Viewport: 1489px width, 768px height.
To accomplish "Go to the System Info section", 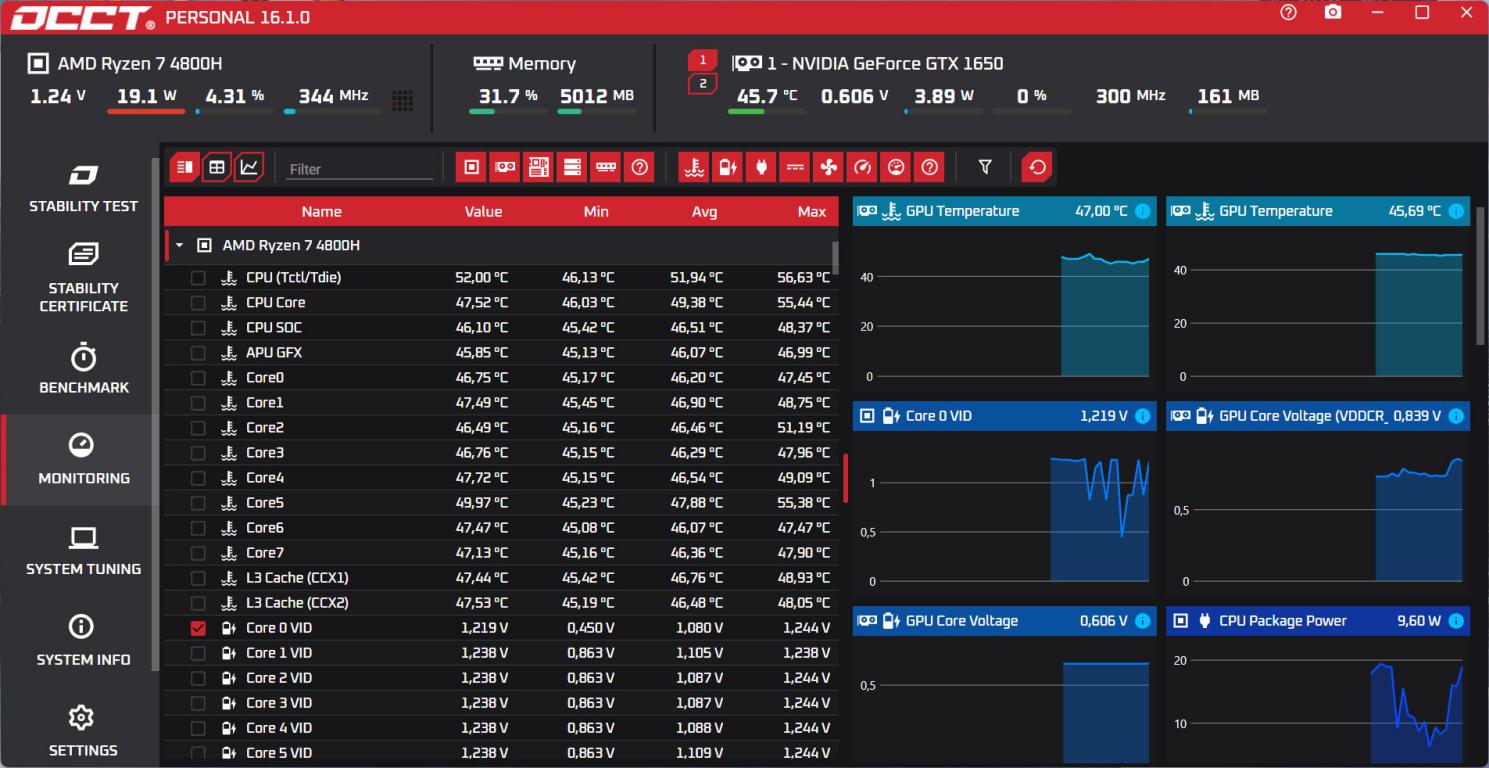I will tap(83, 641).
